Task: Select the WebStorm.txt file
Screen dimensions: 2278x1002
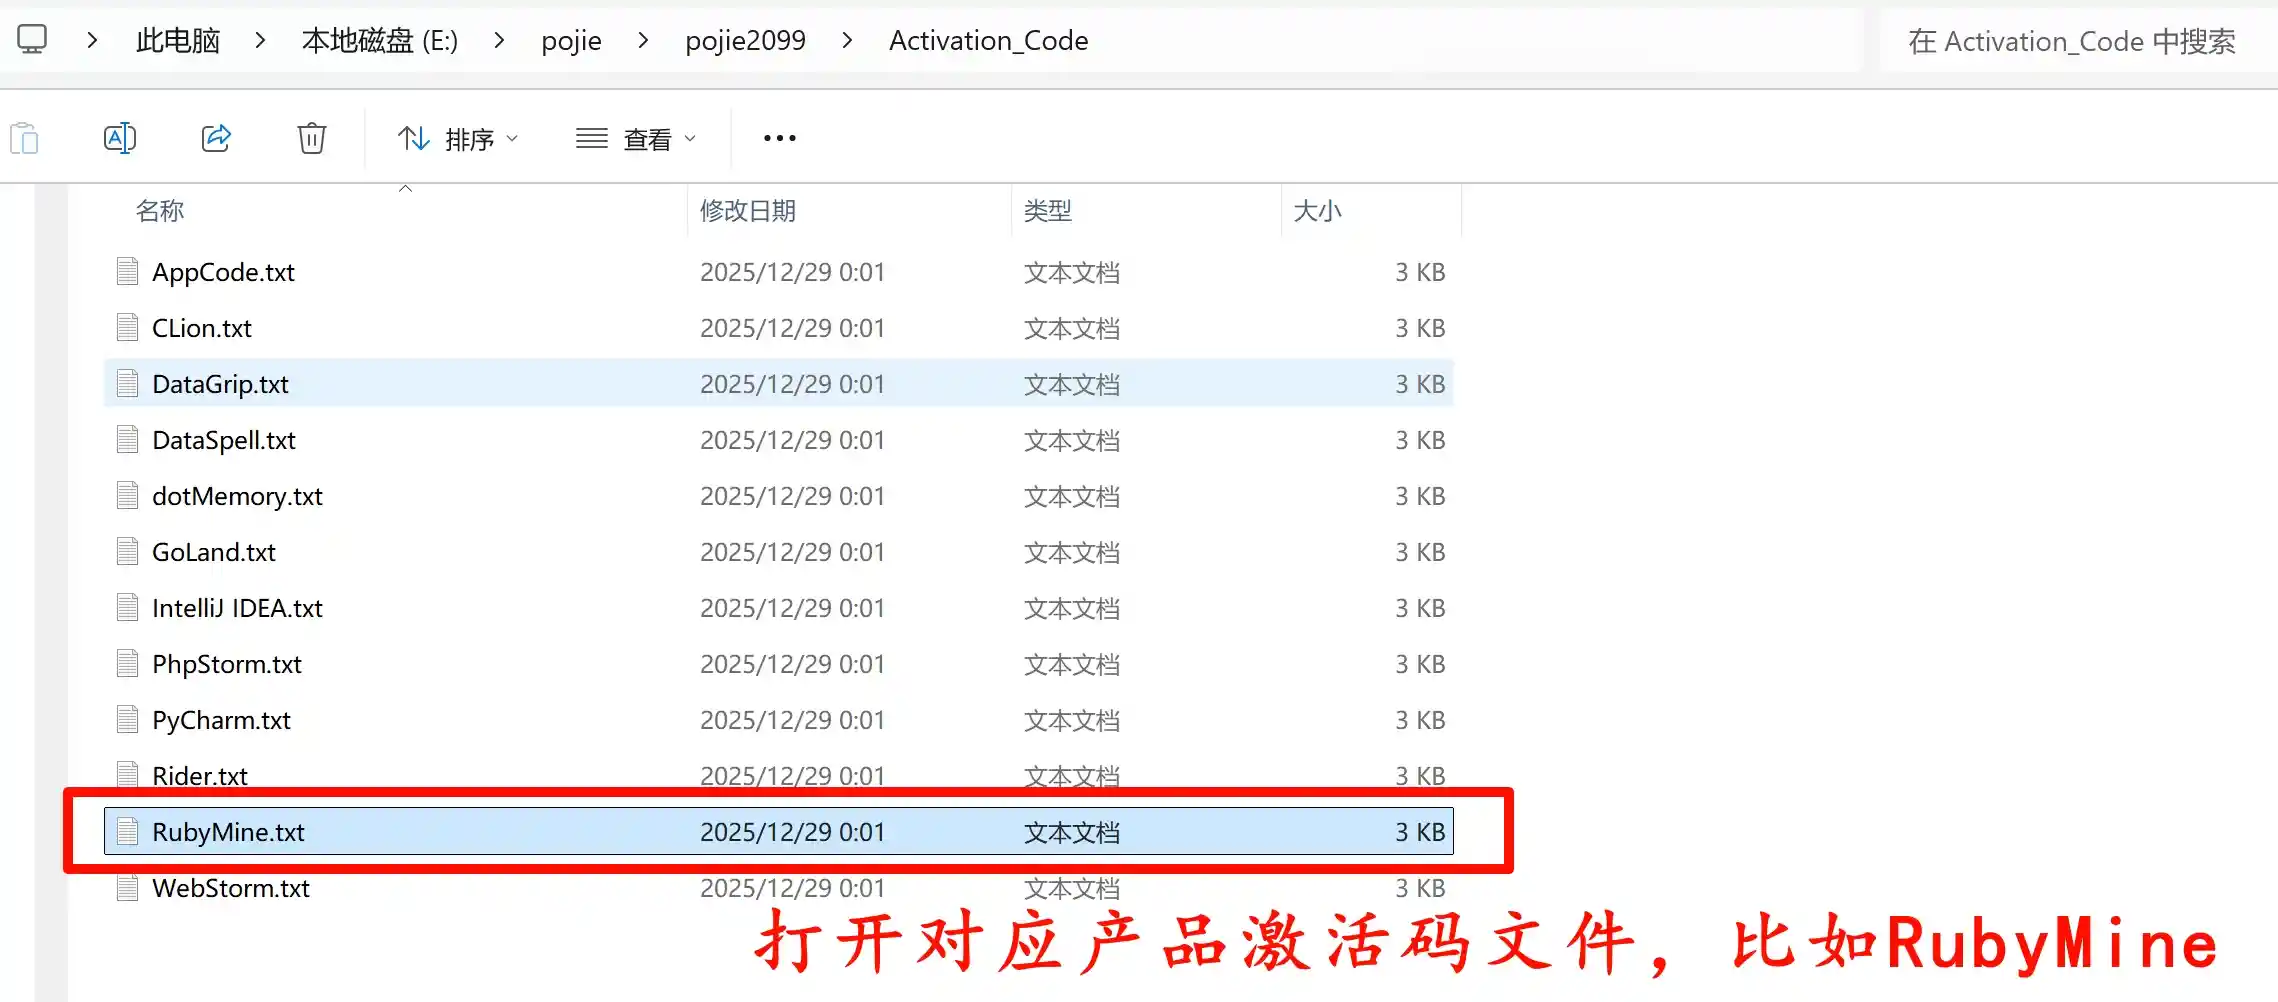Action: tap(231, 888)
